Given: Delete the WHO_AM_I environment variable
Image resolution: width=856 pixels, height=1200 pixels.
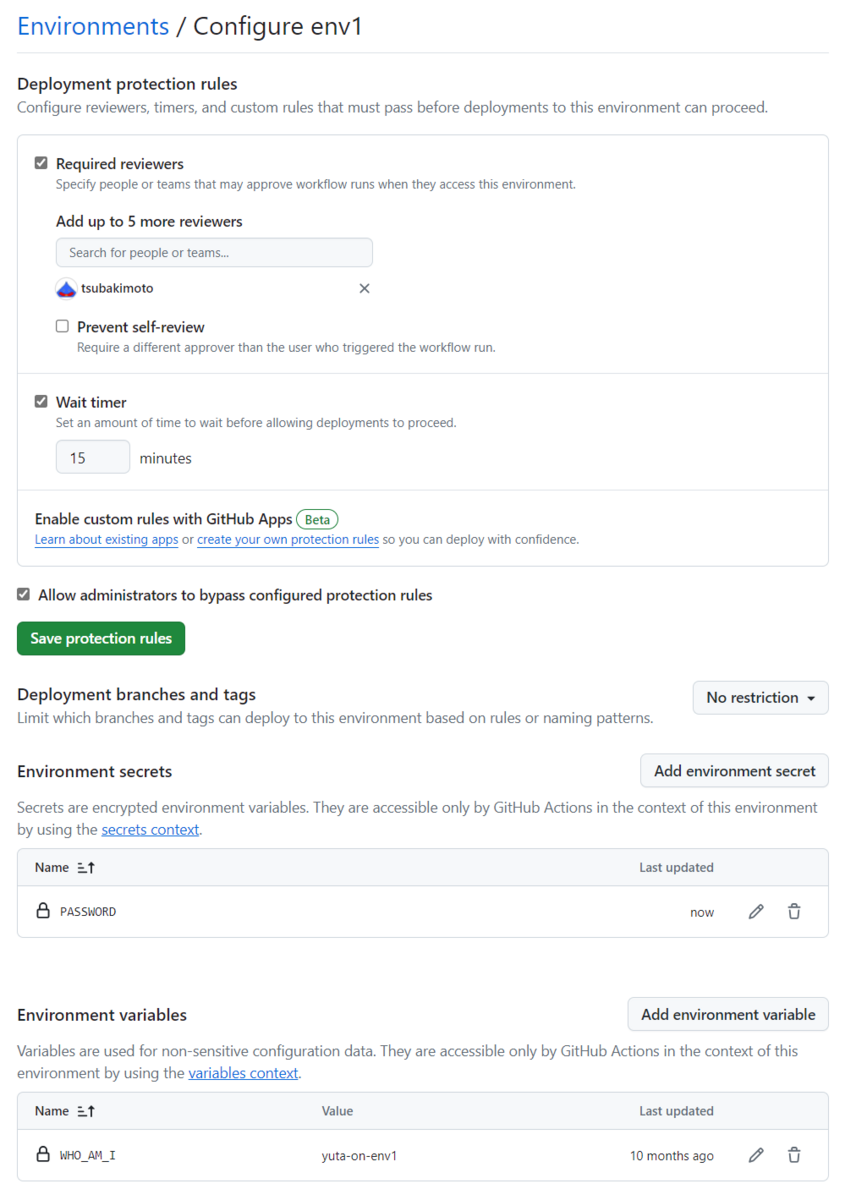Looking at the screenshot, I should [x=793, y=1154].
